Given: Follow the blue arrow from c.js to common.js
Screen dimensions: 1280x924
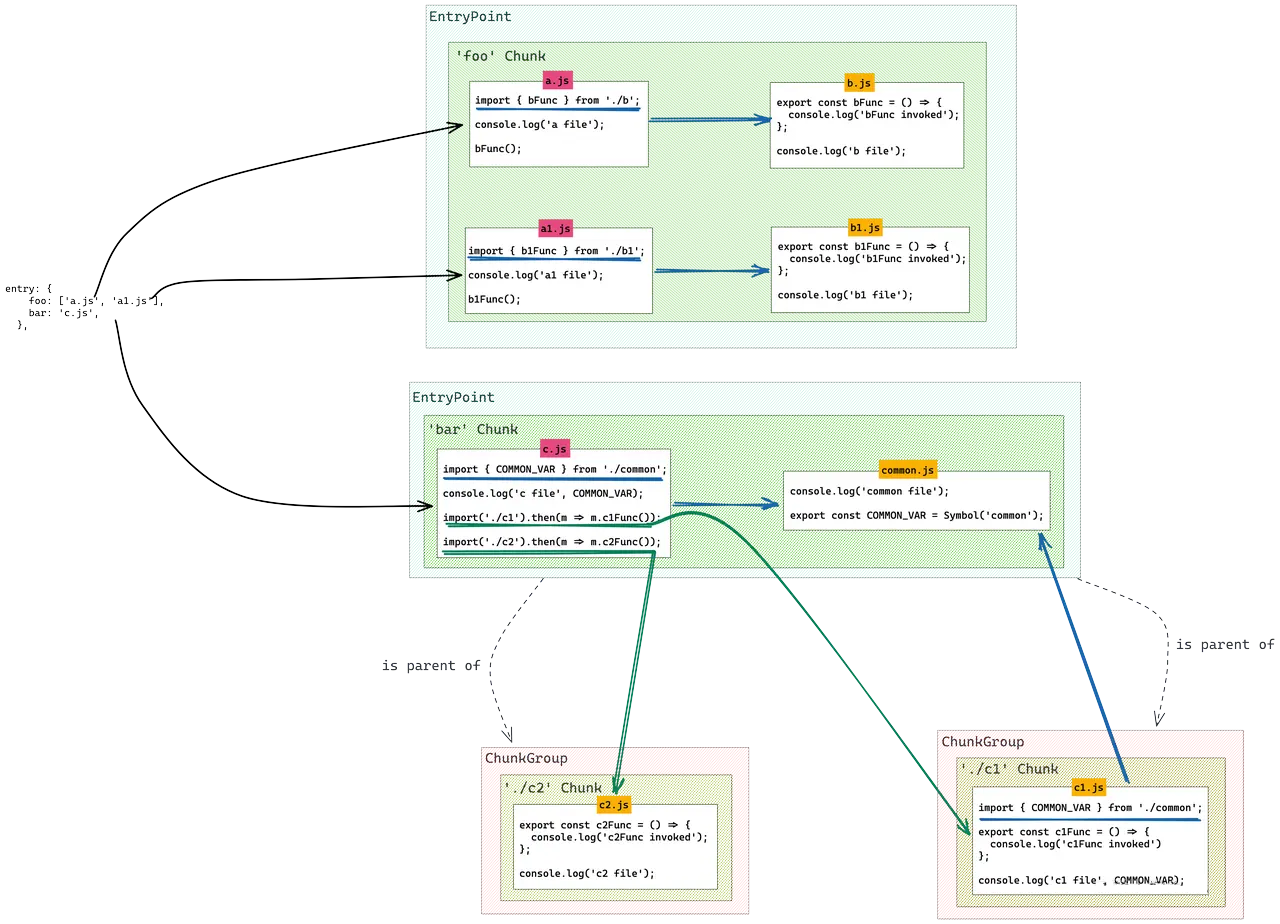Looking at the screenshot, I should pos(725,503).
